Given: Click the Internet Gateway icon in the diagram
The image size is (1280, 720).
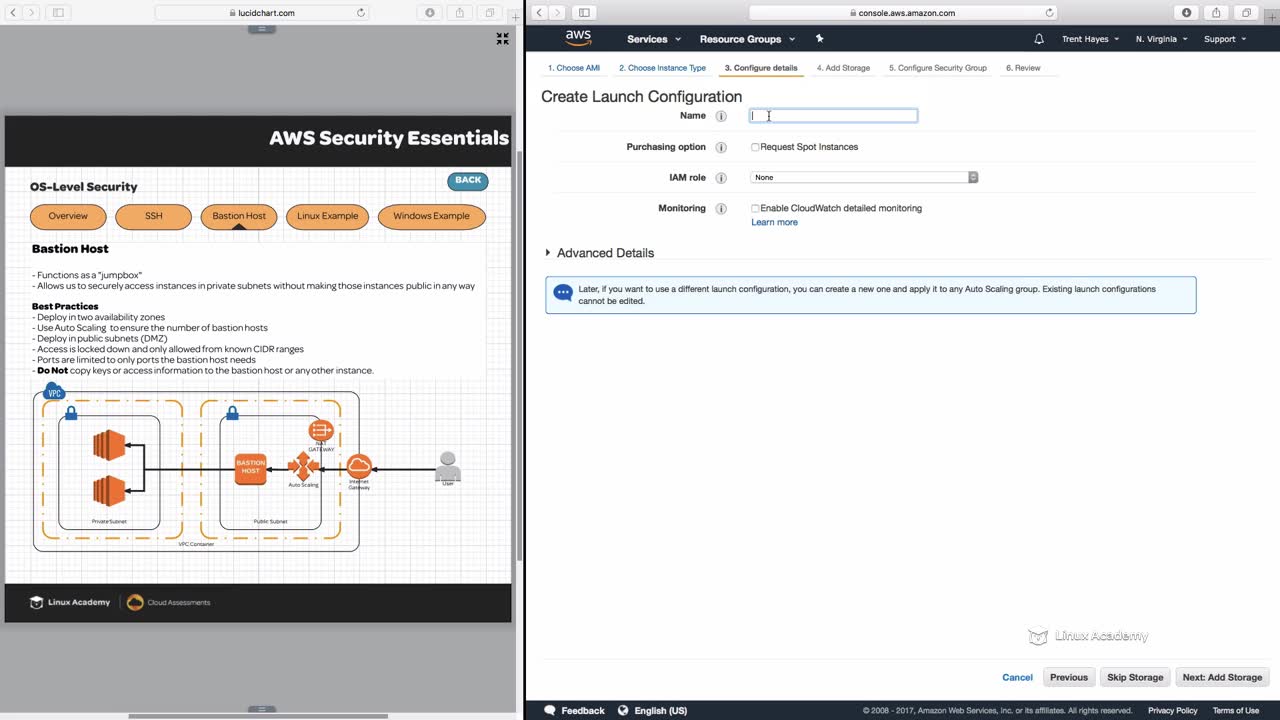Looking at the screenshot, I should 359,466.
